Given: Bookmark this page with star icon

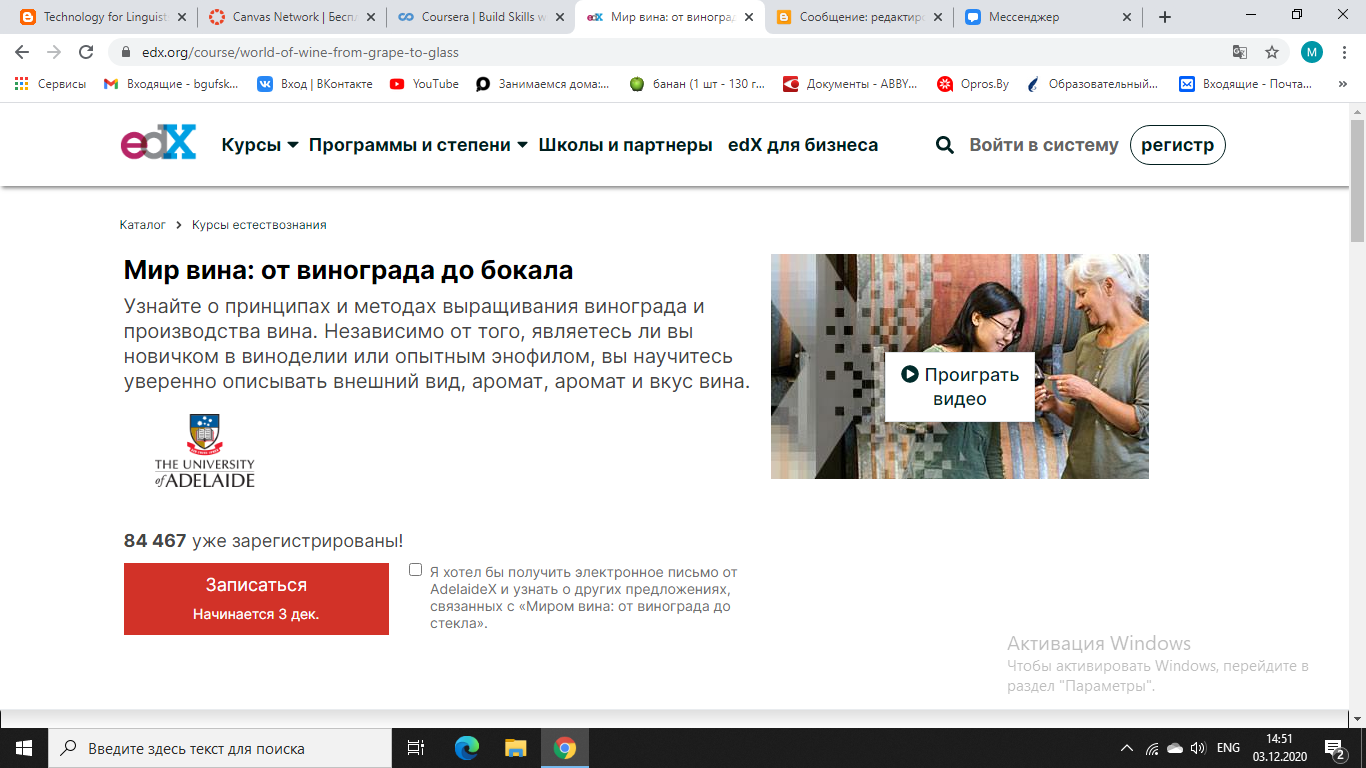Looking at the screenshot, I should point(1272,52).
